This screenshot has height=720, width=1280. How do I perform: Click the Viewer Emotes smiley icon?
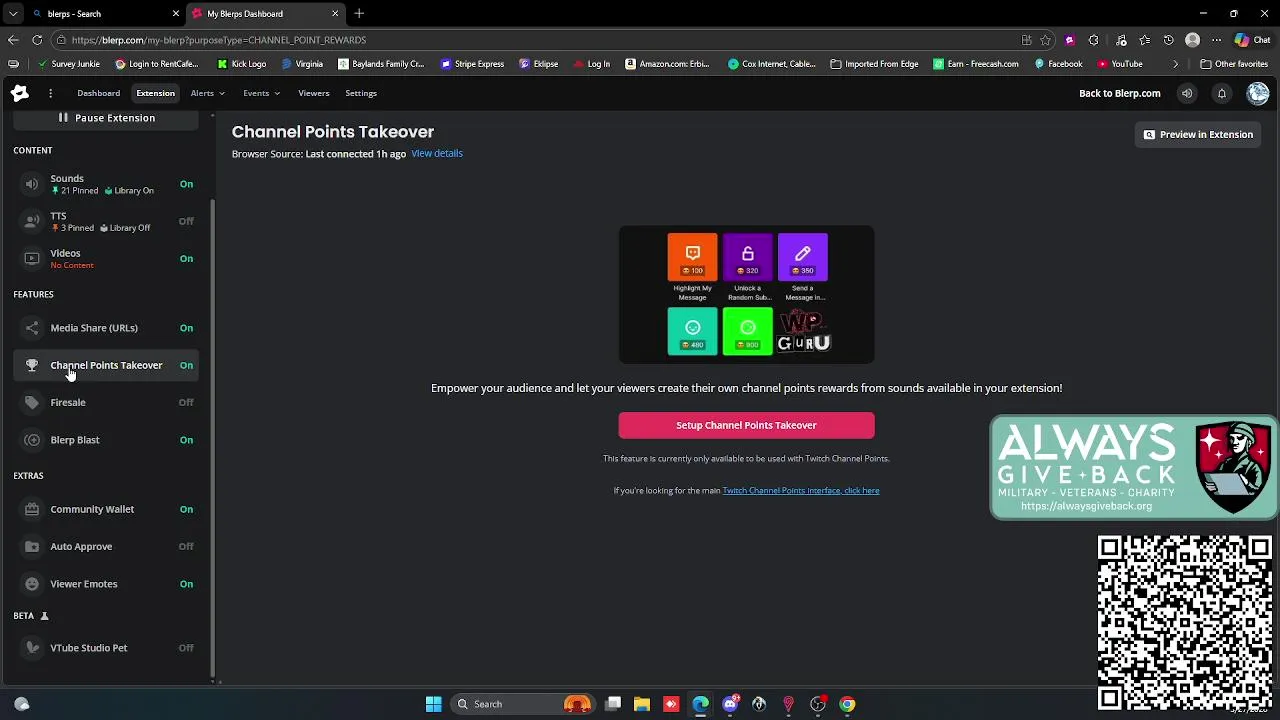(x=32, y=584)
